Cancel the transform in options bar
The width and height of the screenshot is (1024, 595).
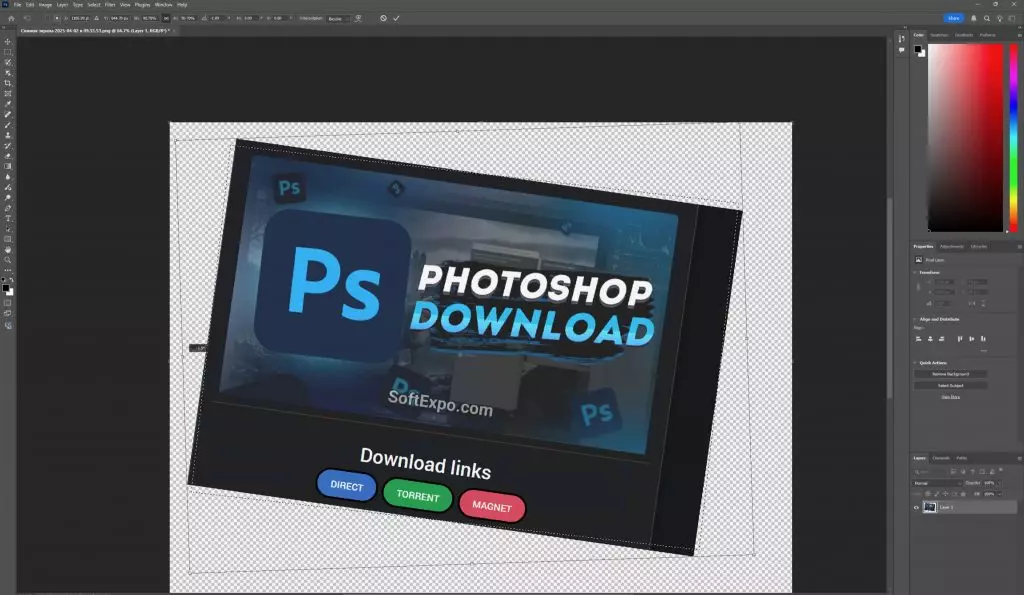point(383,18)
